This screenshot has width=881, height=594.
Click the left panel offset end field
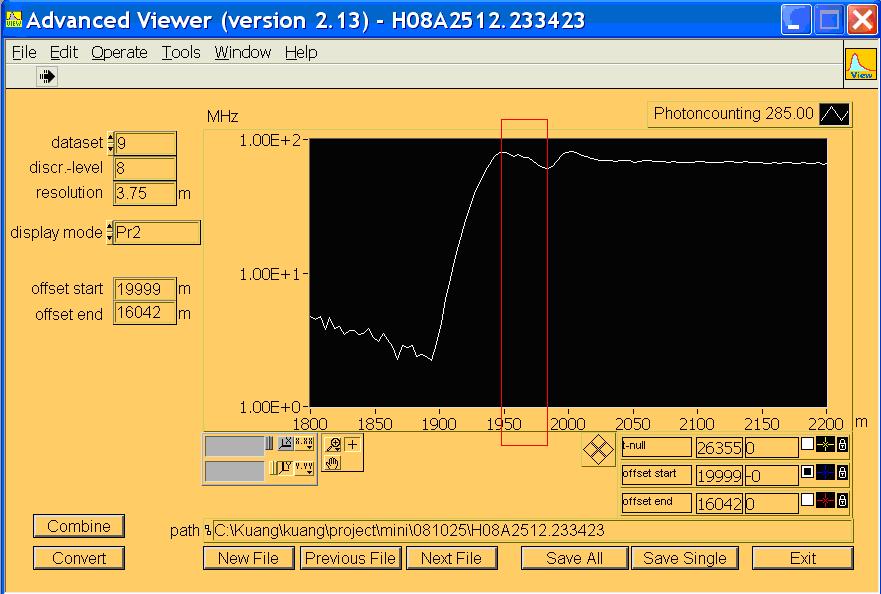coord(145,313)
